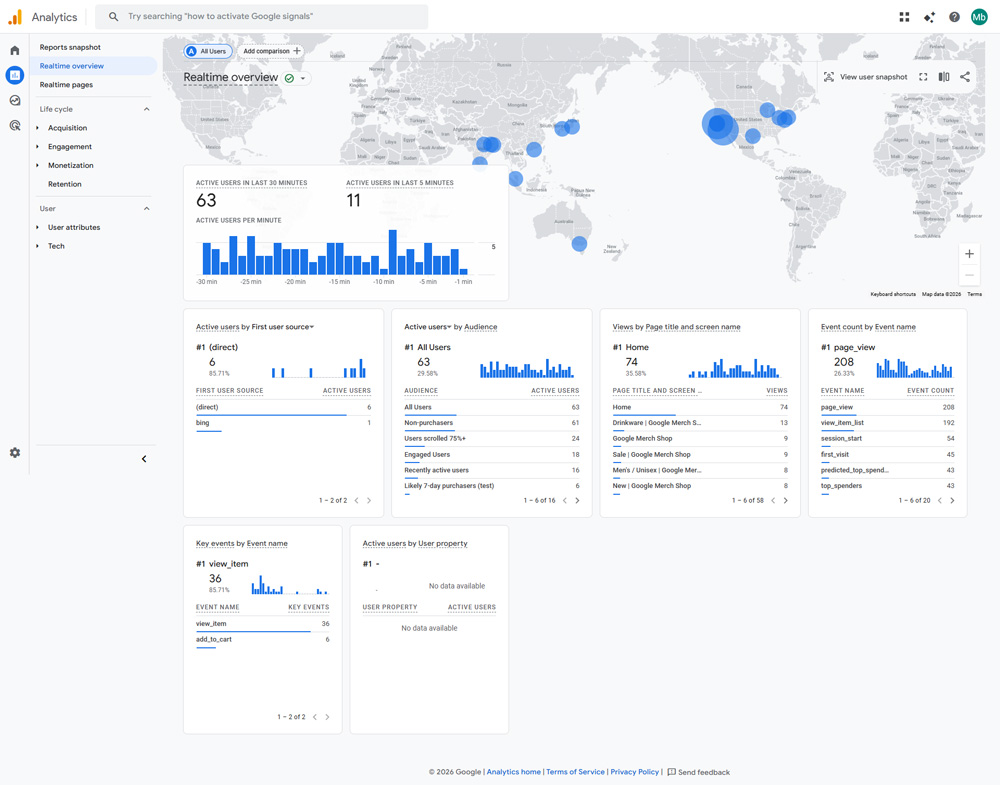1000x785 pixels.
Task: Collapse the reports navigation panel arrow
Action: coord(144,459)
